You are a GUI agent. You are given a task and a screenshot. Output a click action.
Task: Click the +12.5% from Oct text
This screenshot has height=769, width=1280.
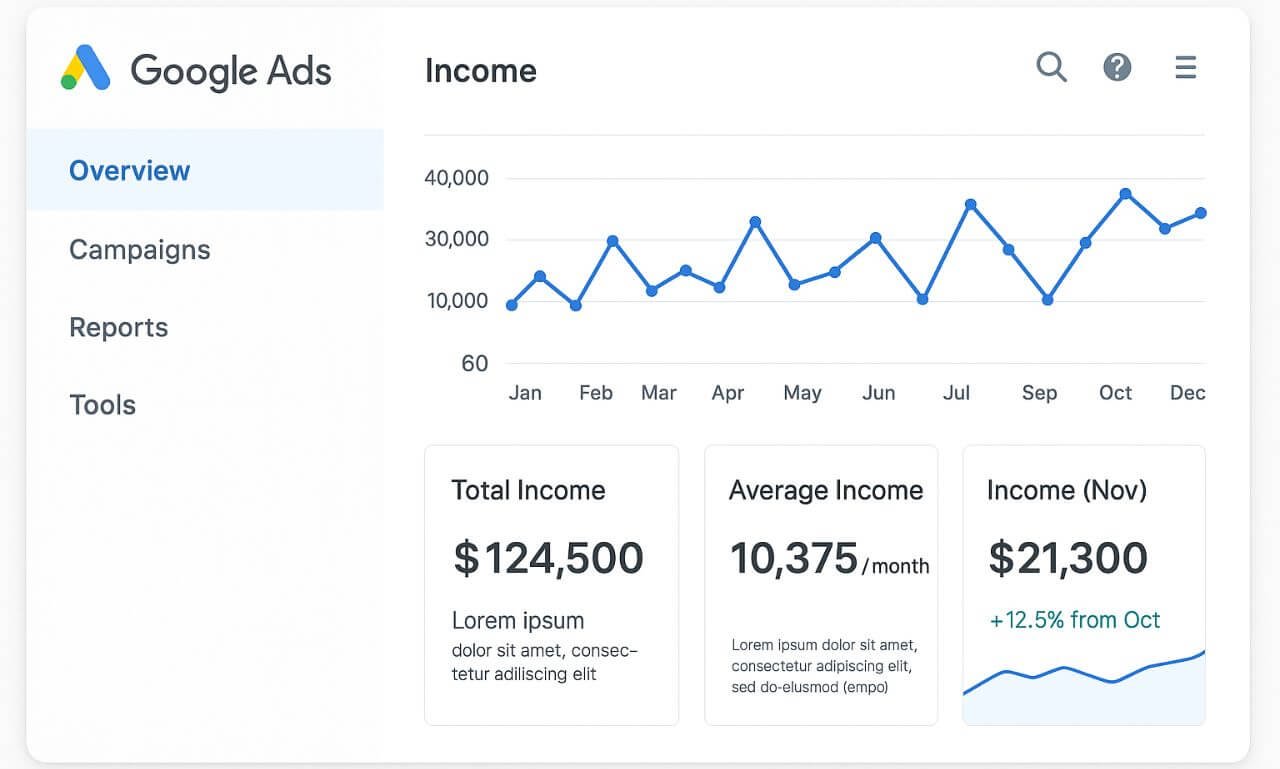click(x=1074, y=620)
